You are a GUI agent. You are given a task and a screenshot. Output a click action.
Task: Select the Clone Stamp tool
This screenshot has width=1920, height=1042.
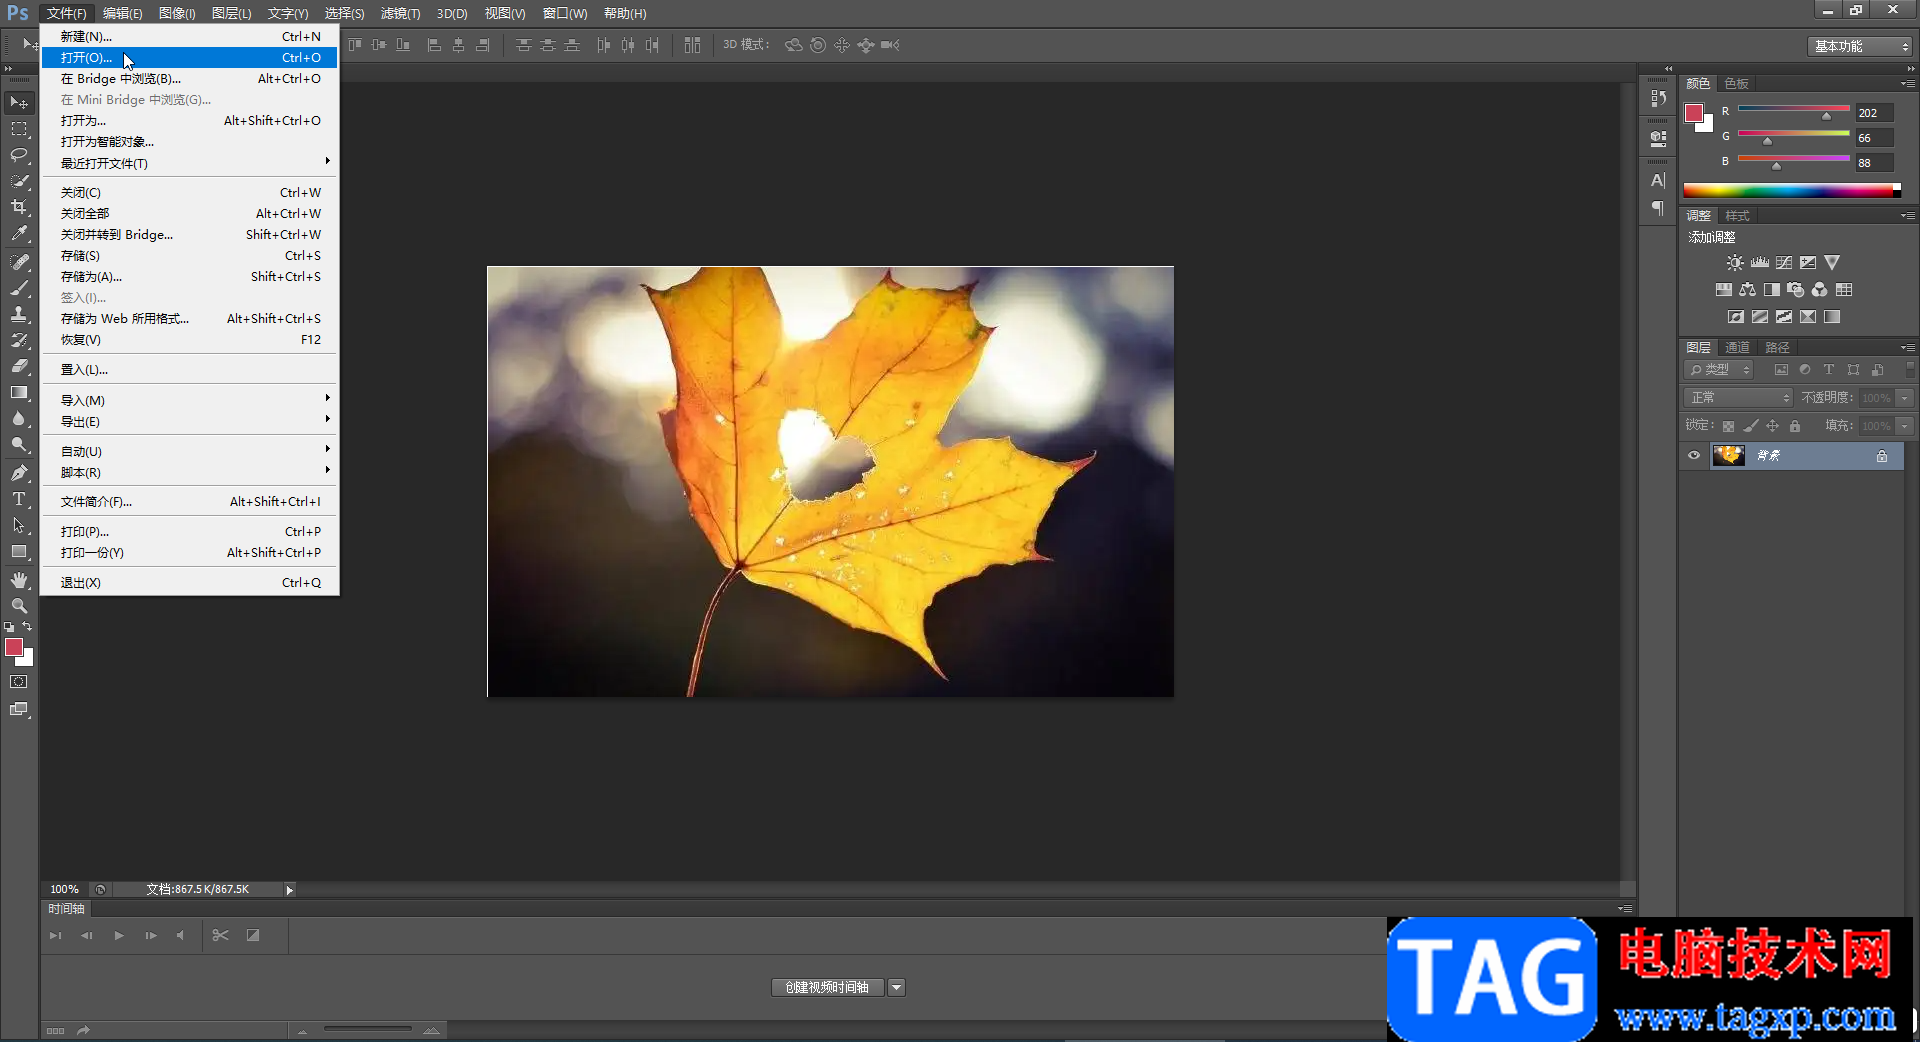tap(19, 314)
